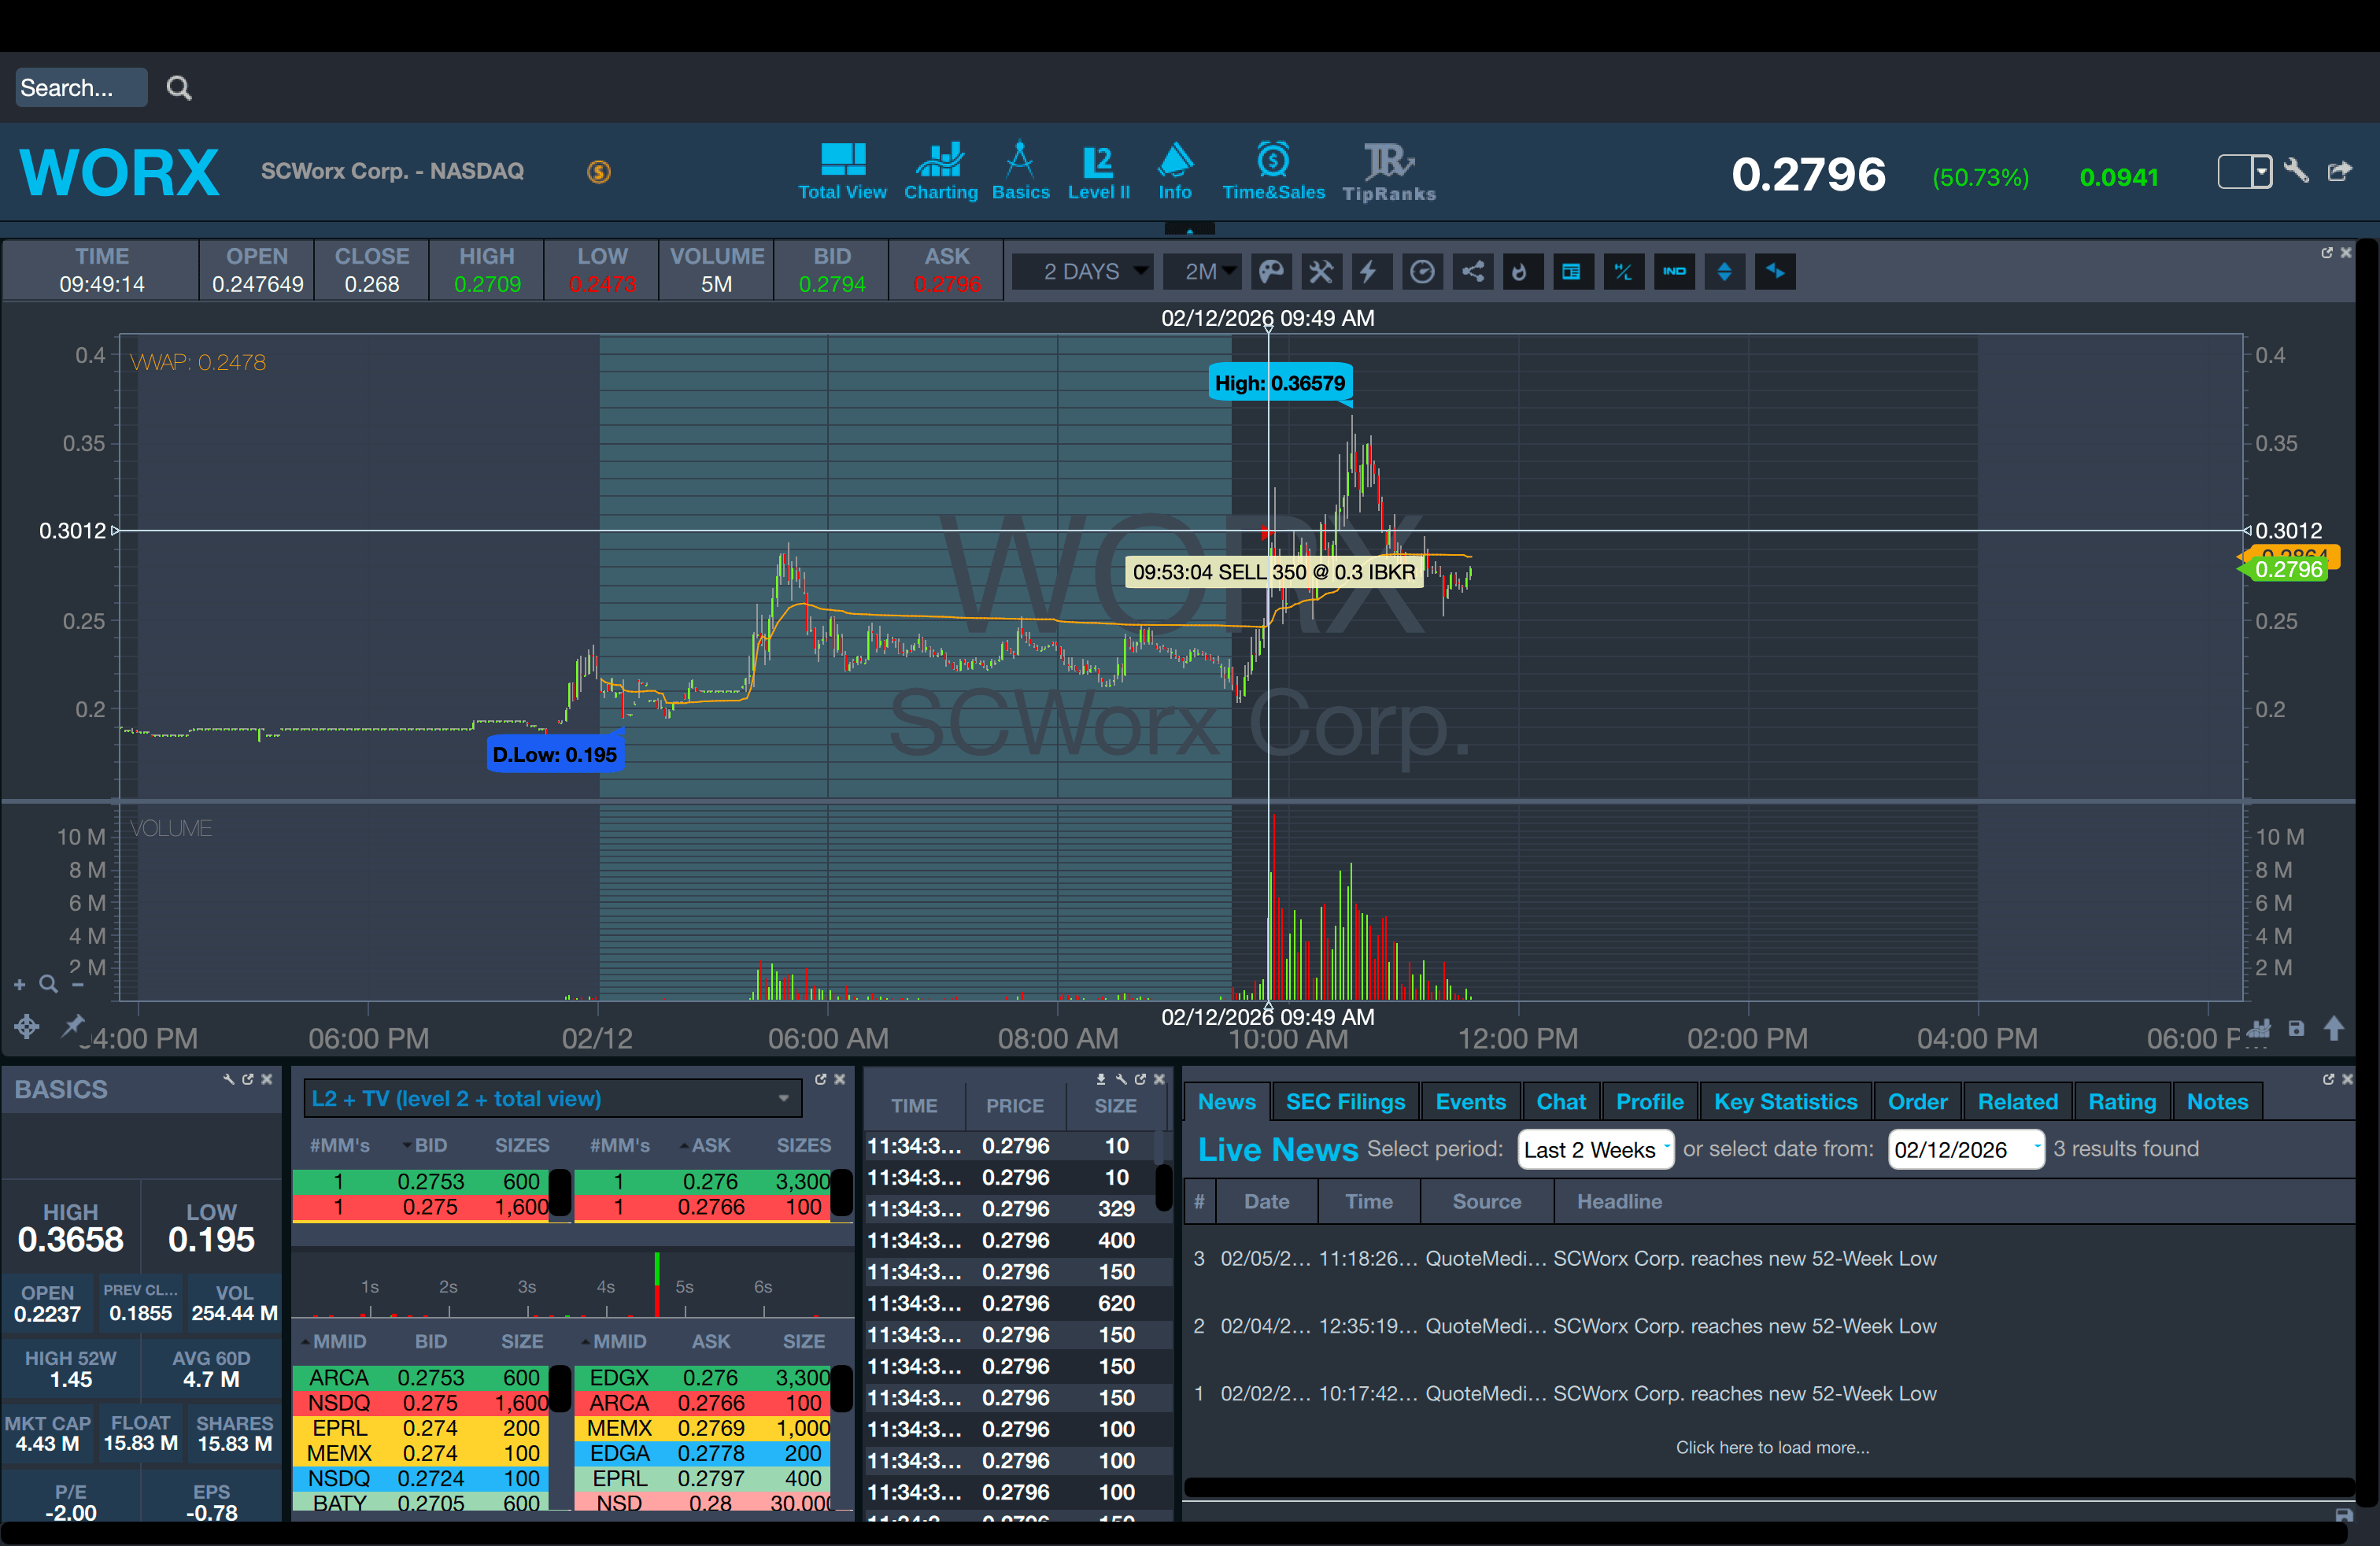Open the Key Statistics tab
Screen dimensions: 2380x1546
(x=1785, y=1102)
